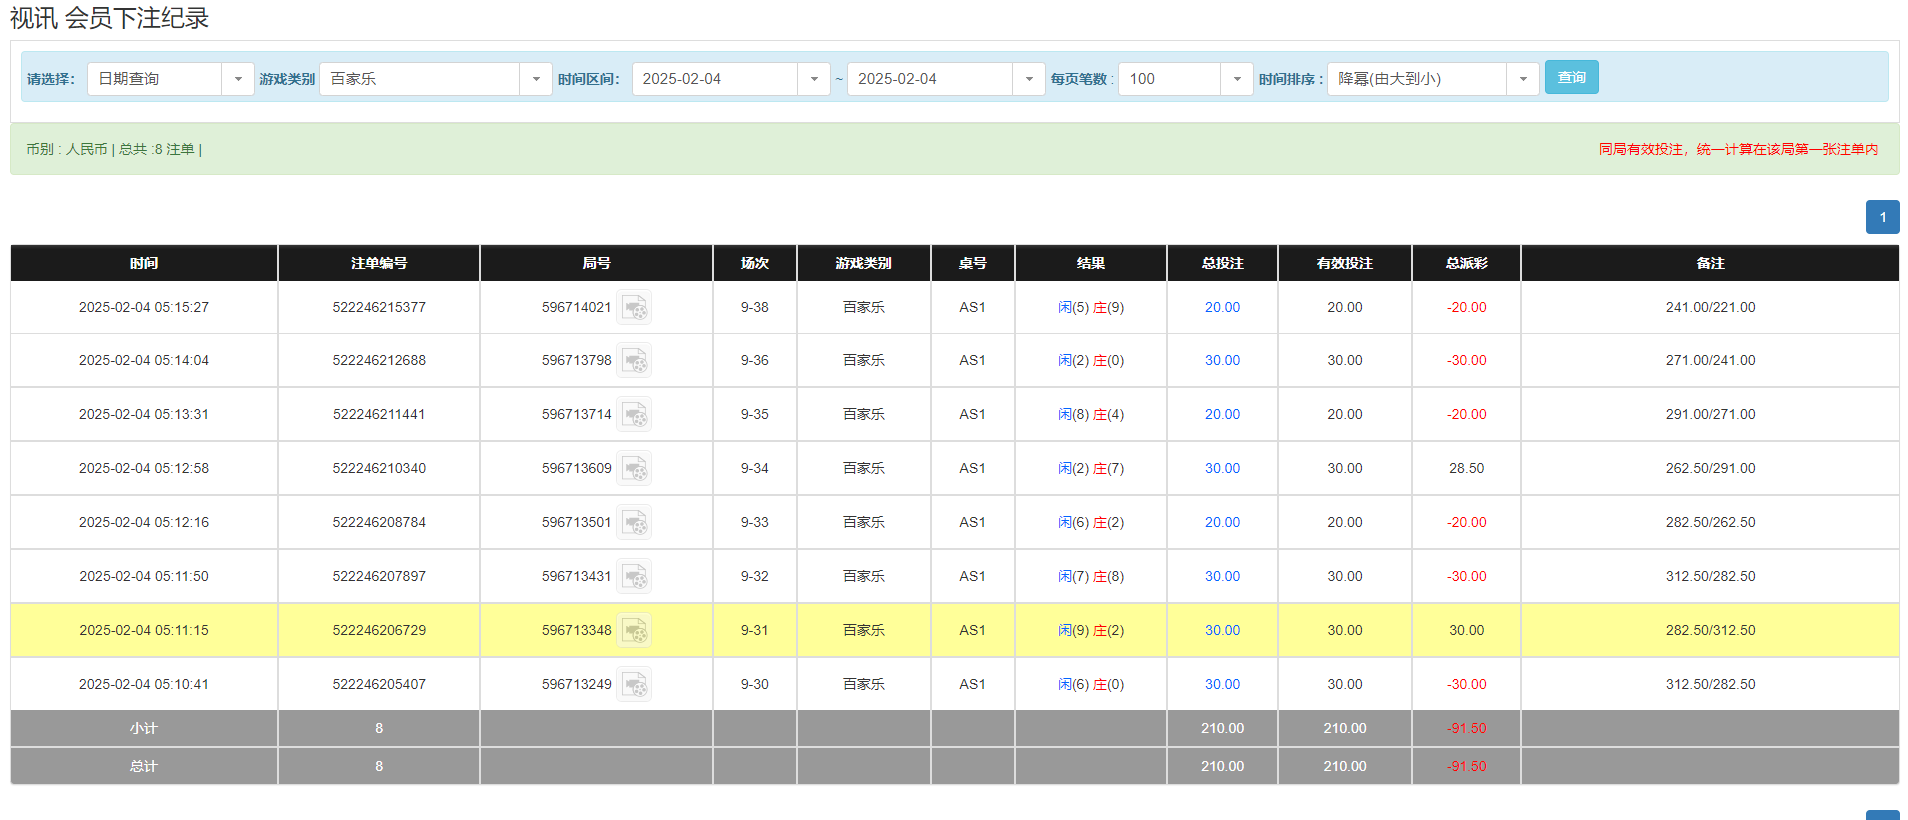Play replay icon for round 596713501
Screen dimensions: 1908x820
pyautogui.click(x=634, y=523)
